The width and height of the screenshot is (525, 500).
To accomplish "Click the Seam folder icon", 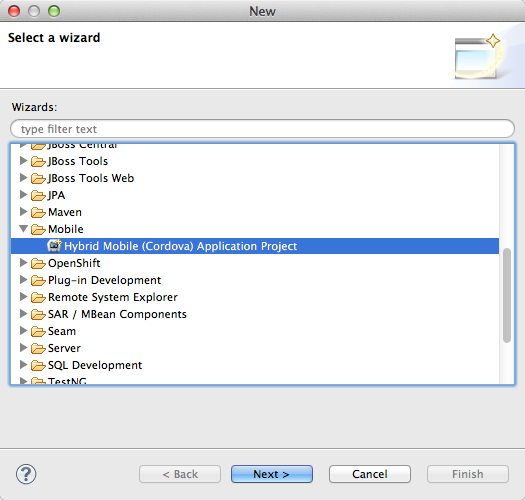I will tap(38, 331).
